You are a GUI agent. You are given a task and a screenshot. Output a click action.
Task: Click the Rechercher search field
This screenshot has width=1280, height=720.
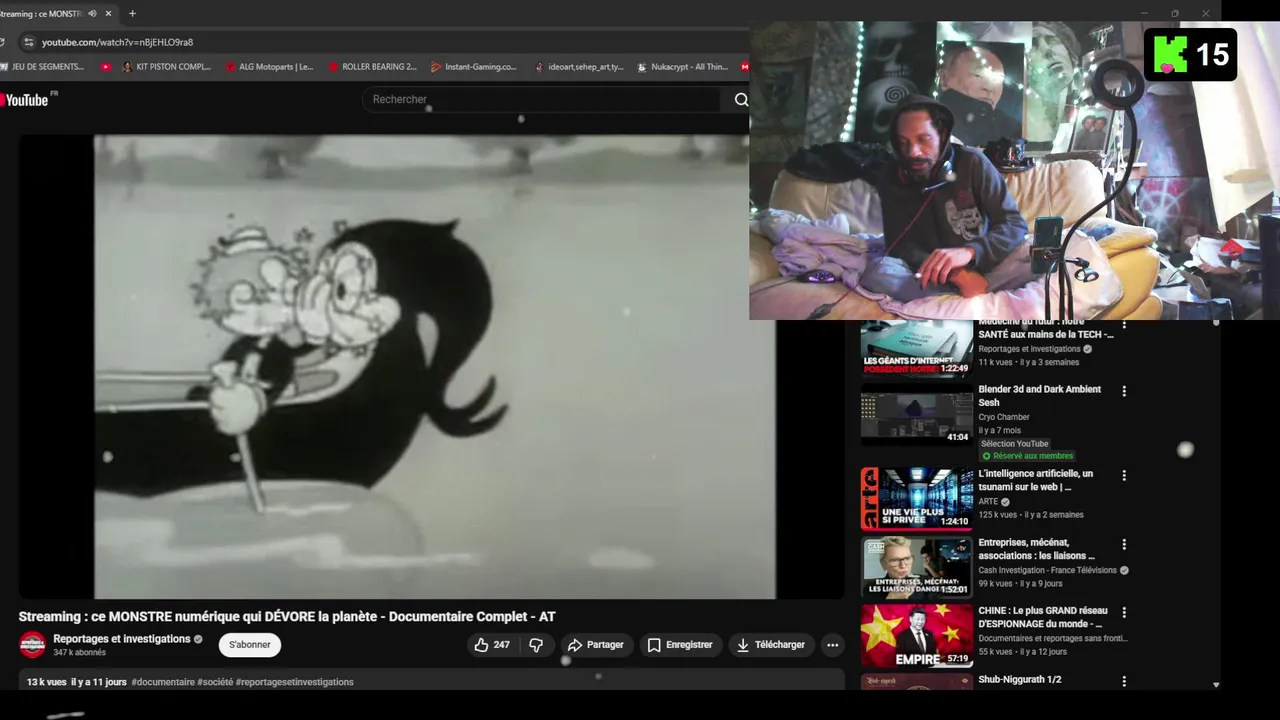(x=542, y=99)
